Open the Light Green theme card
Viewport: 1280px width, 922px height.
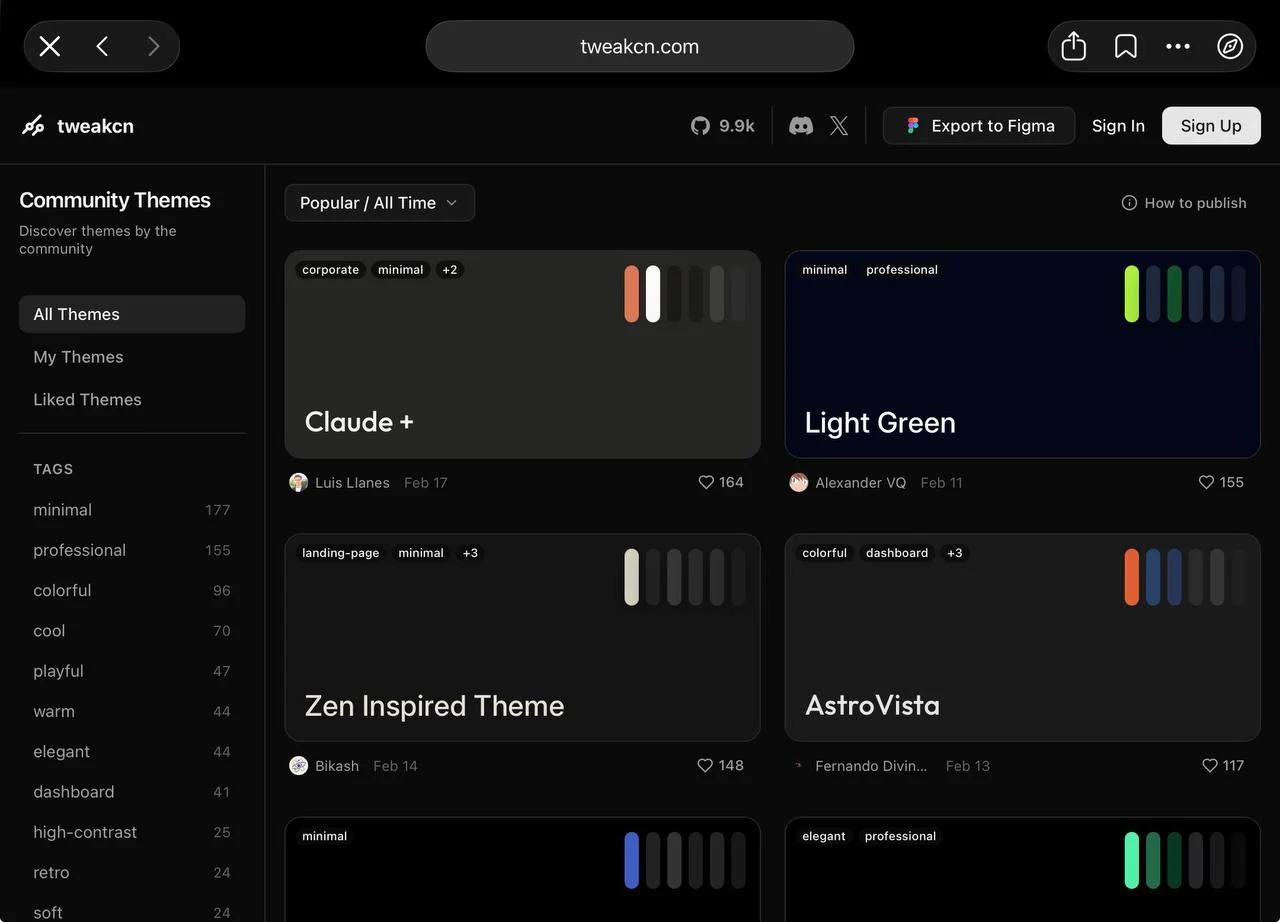click(1023, 354)
